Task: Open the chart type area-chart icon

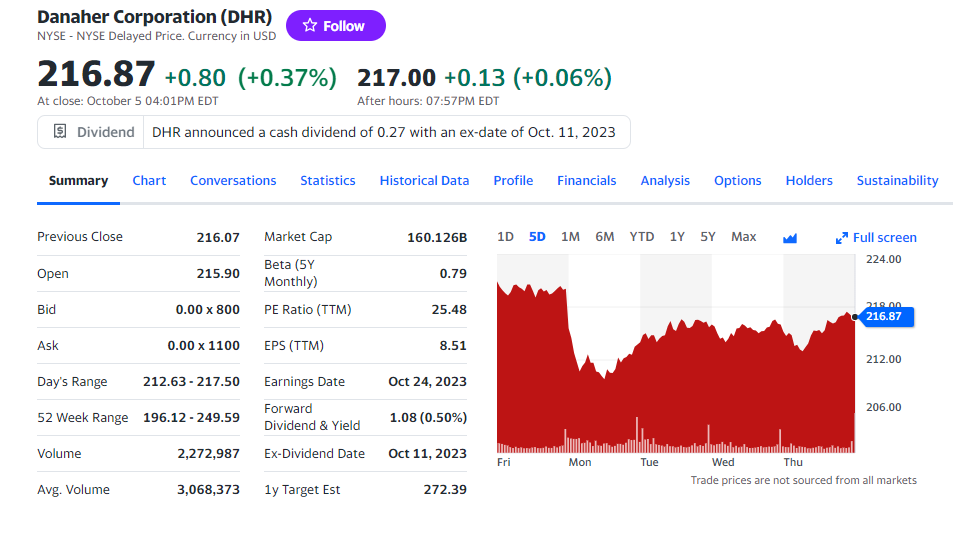Action: click(790, 238)
